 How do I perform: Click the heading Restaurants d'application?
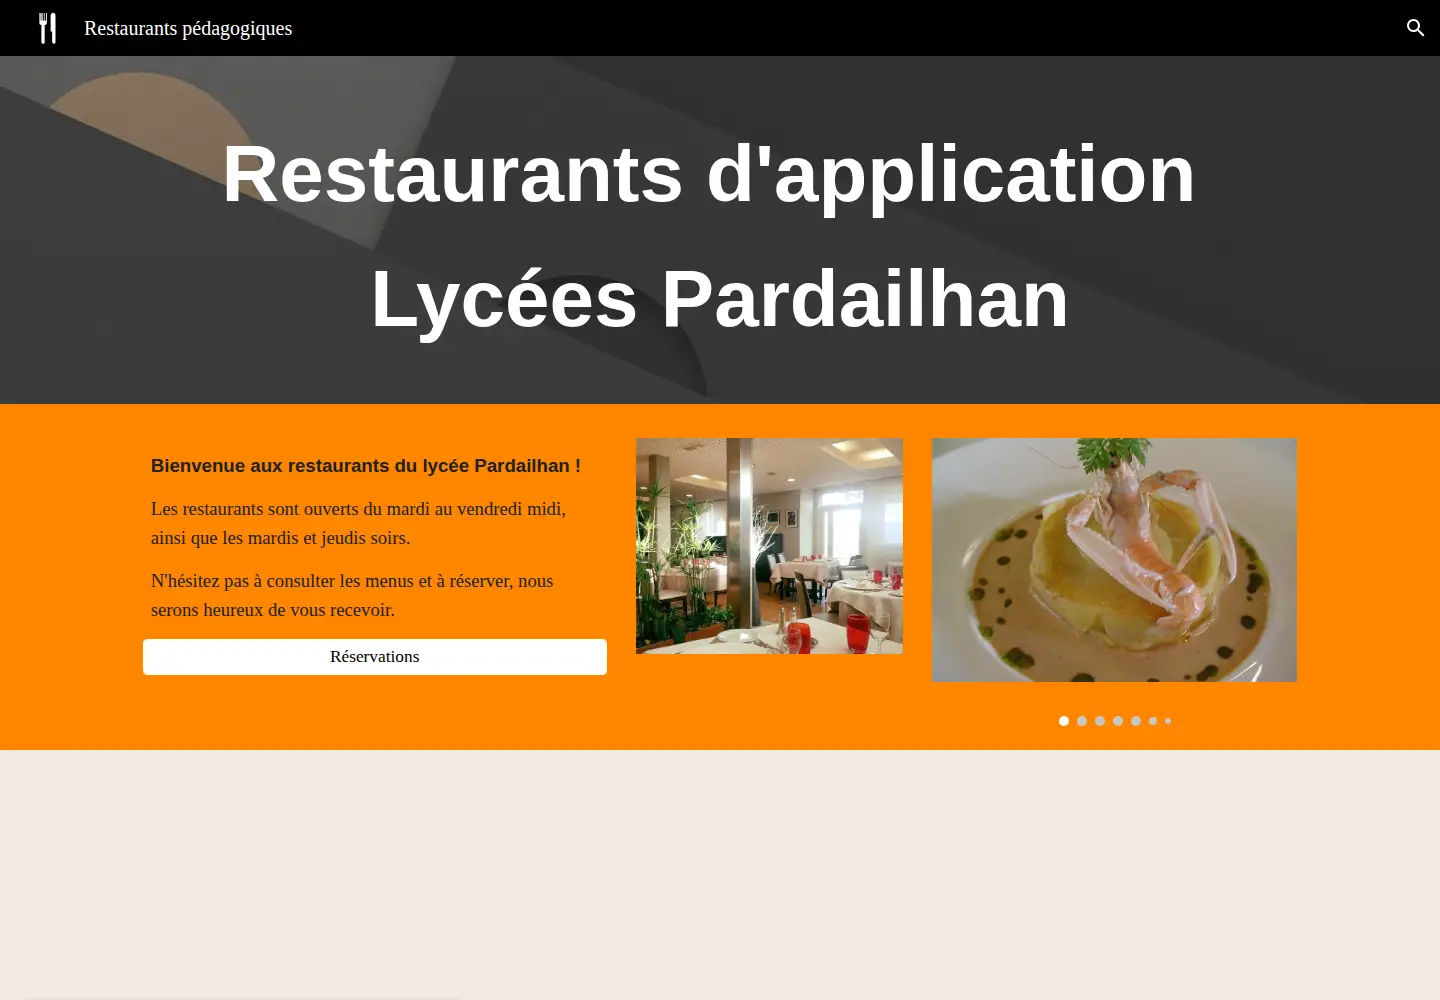click(x=709, y=174)
